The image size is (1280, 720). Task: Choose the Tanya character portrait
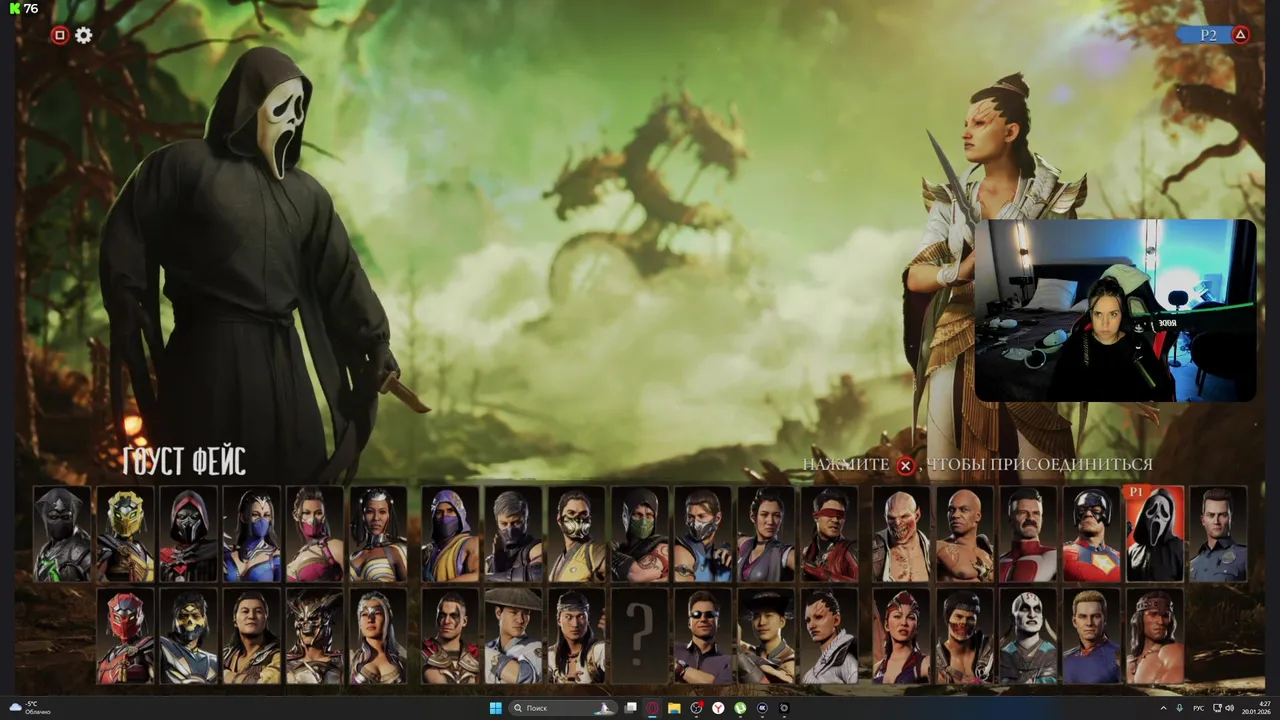(377, 534)
